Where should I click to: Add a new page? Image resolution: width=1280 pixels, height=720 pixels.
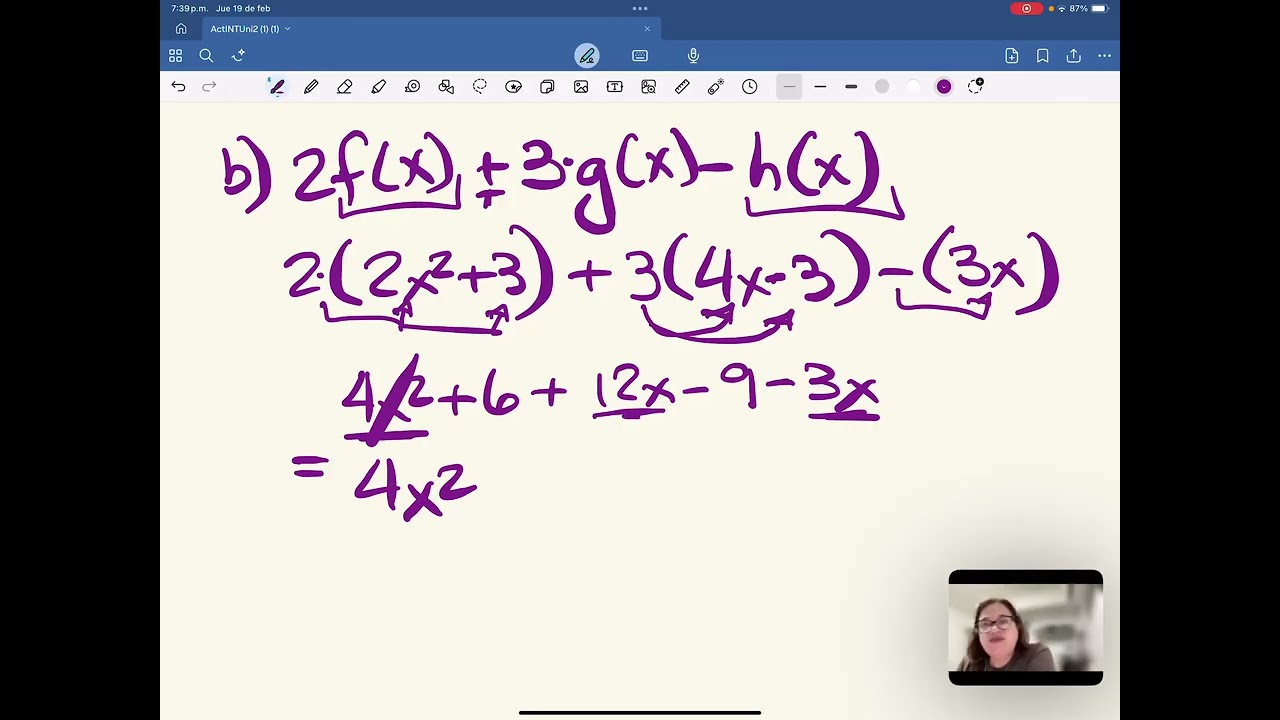click(x=1012, y=56)
